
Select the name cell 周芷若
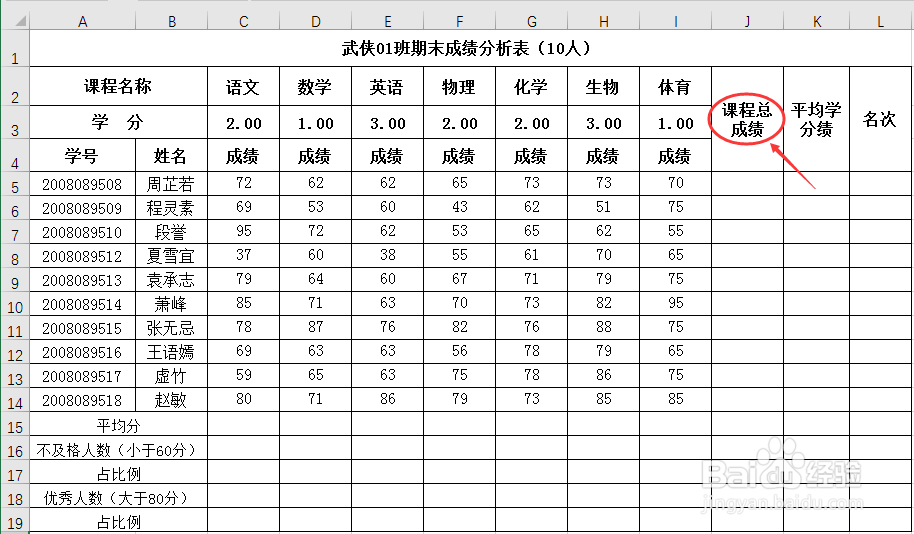pos(171,184)
